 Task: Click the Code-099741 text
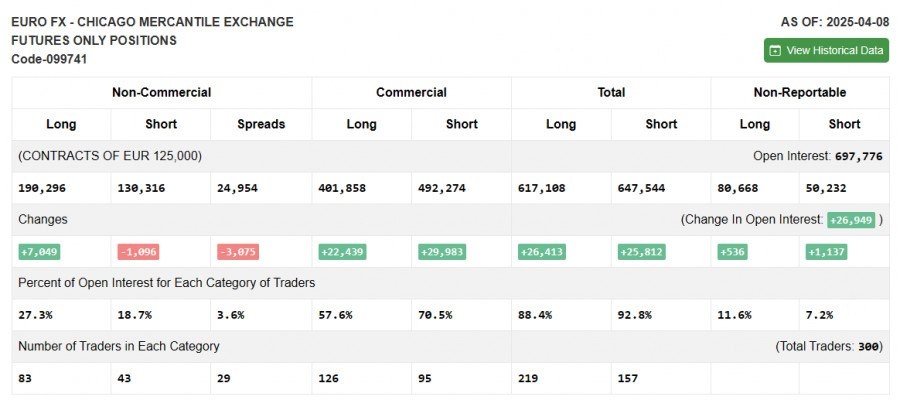(49, 59)
